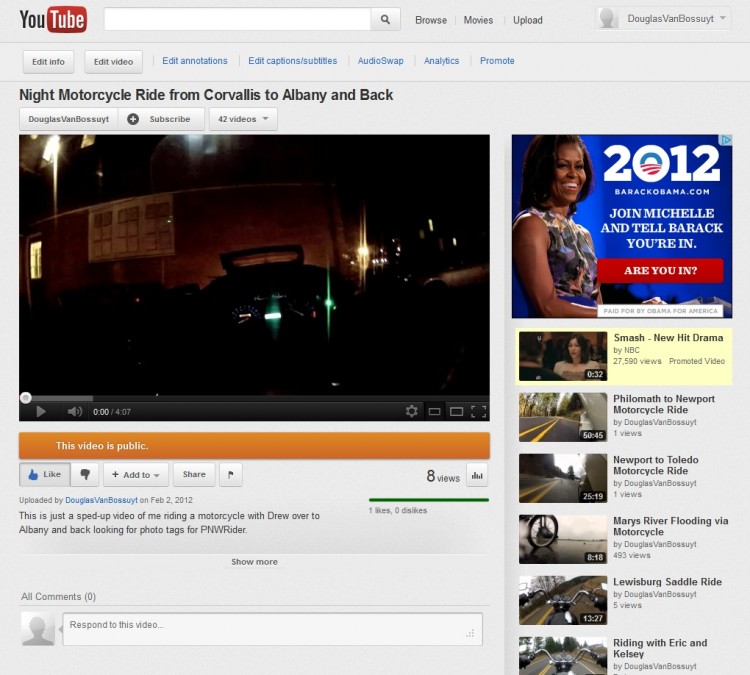Flag this video as inappropriate
750x675 pixels.
click(231, 475)
